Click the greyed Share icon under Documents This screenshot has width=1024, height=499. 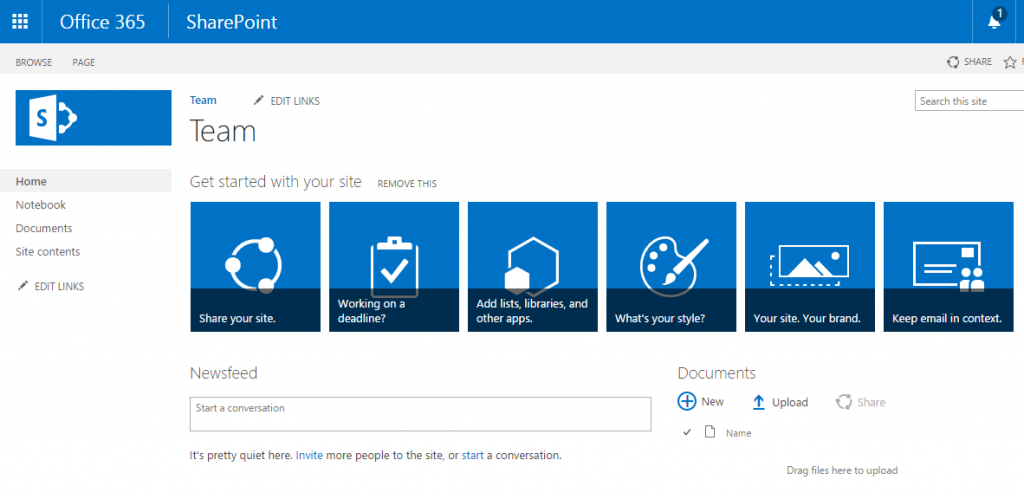coord(844,402)
